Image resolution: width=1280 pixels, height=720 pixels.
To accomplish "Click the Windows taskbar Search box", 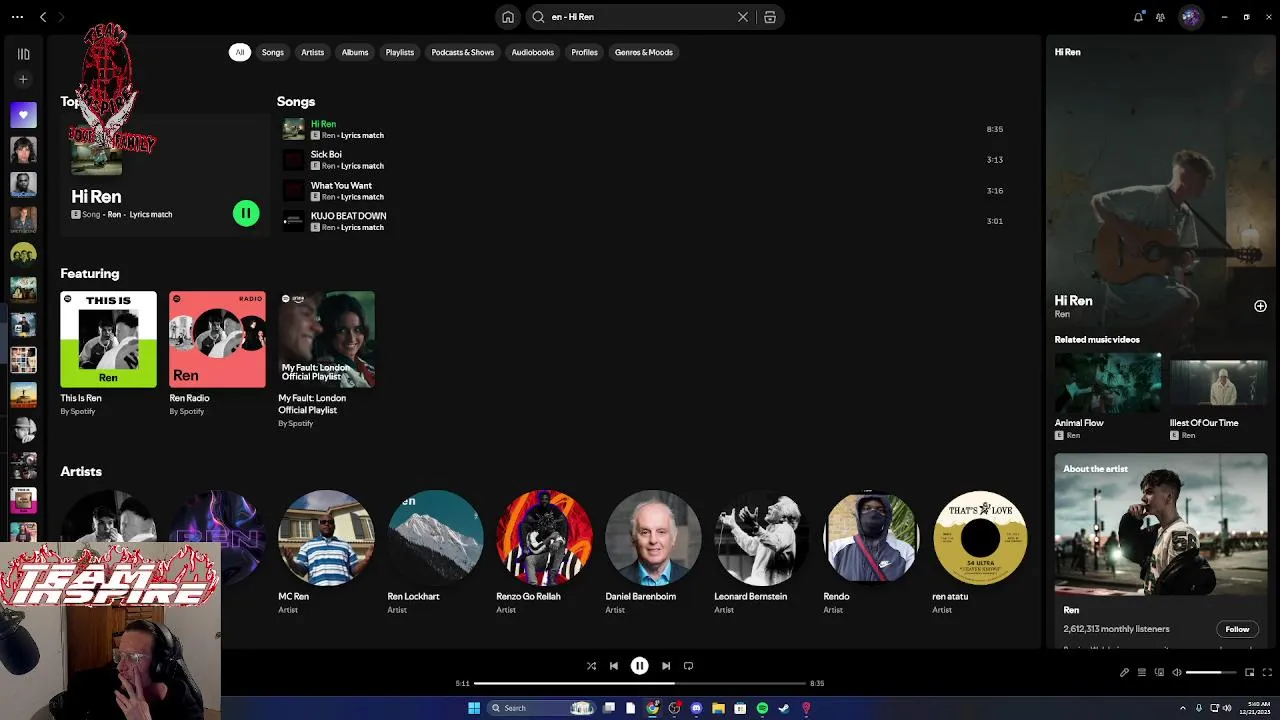I will pos(540,708).
